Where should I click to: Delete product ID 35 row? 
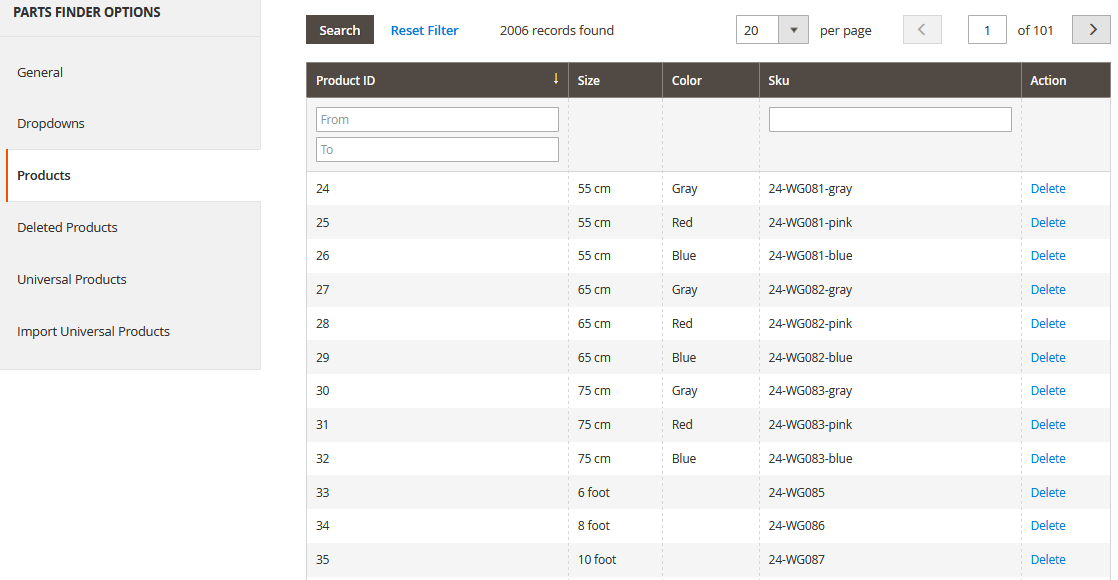point(1048,559)
